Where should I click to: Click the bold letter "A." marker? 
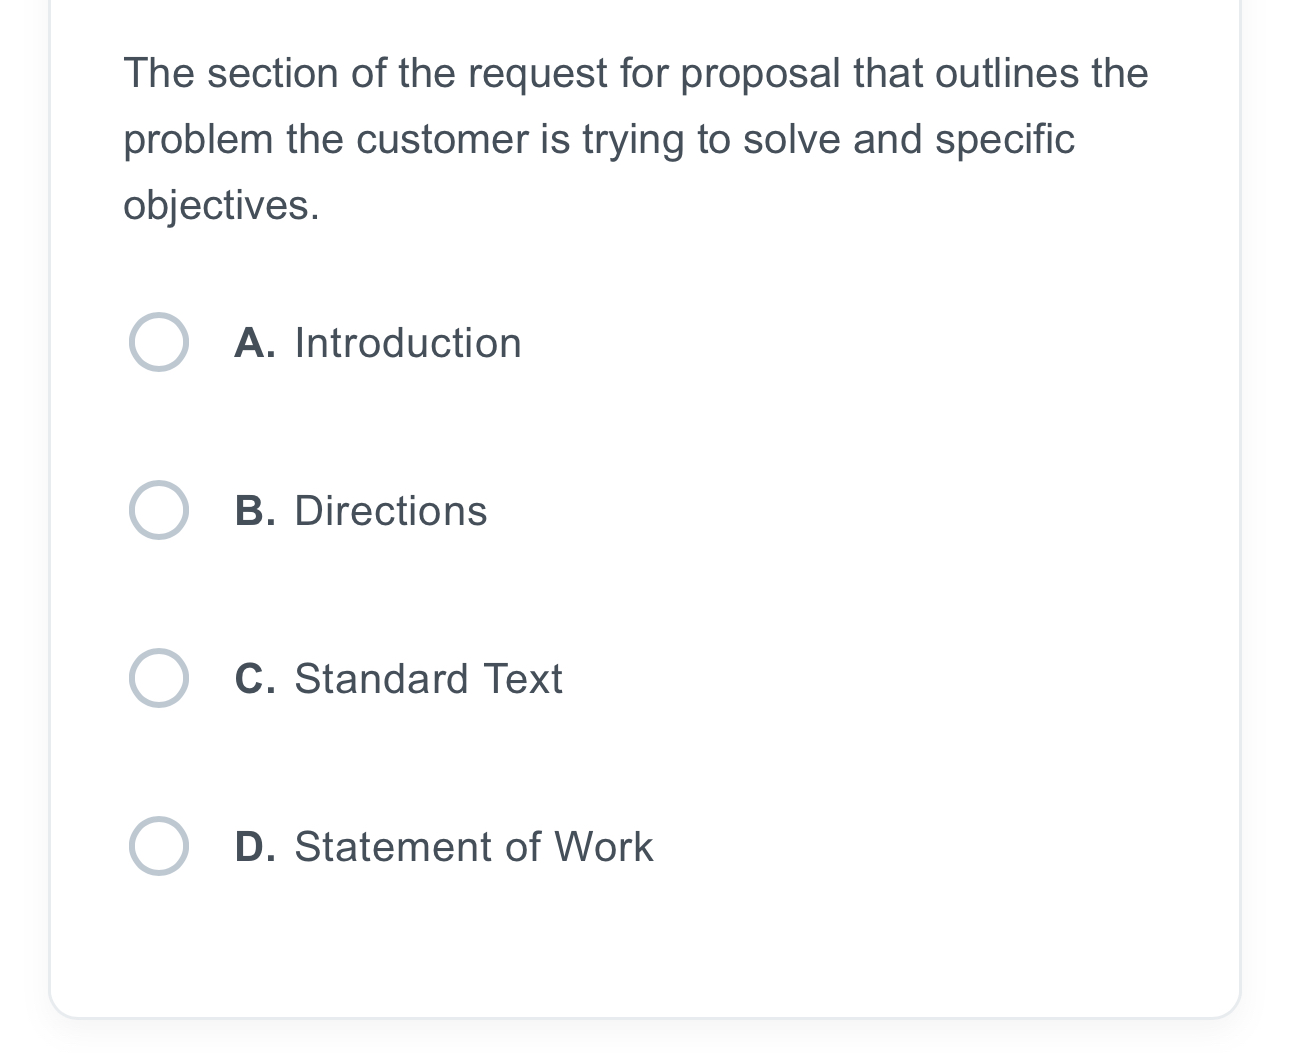coord(255,343)
